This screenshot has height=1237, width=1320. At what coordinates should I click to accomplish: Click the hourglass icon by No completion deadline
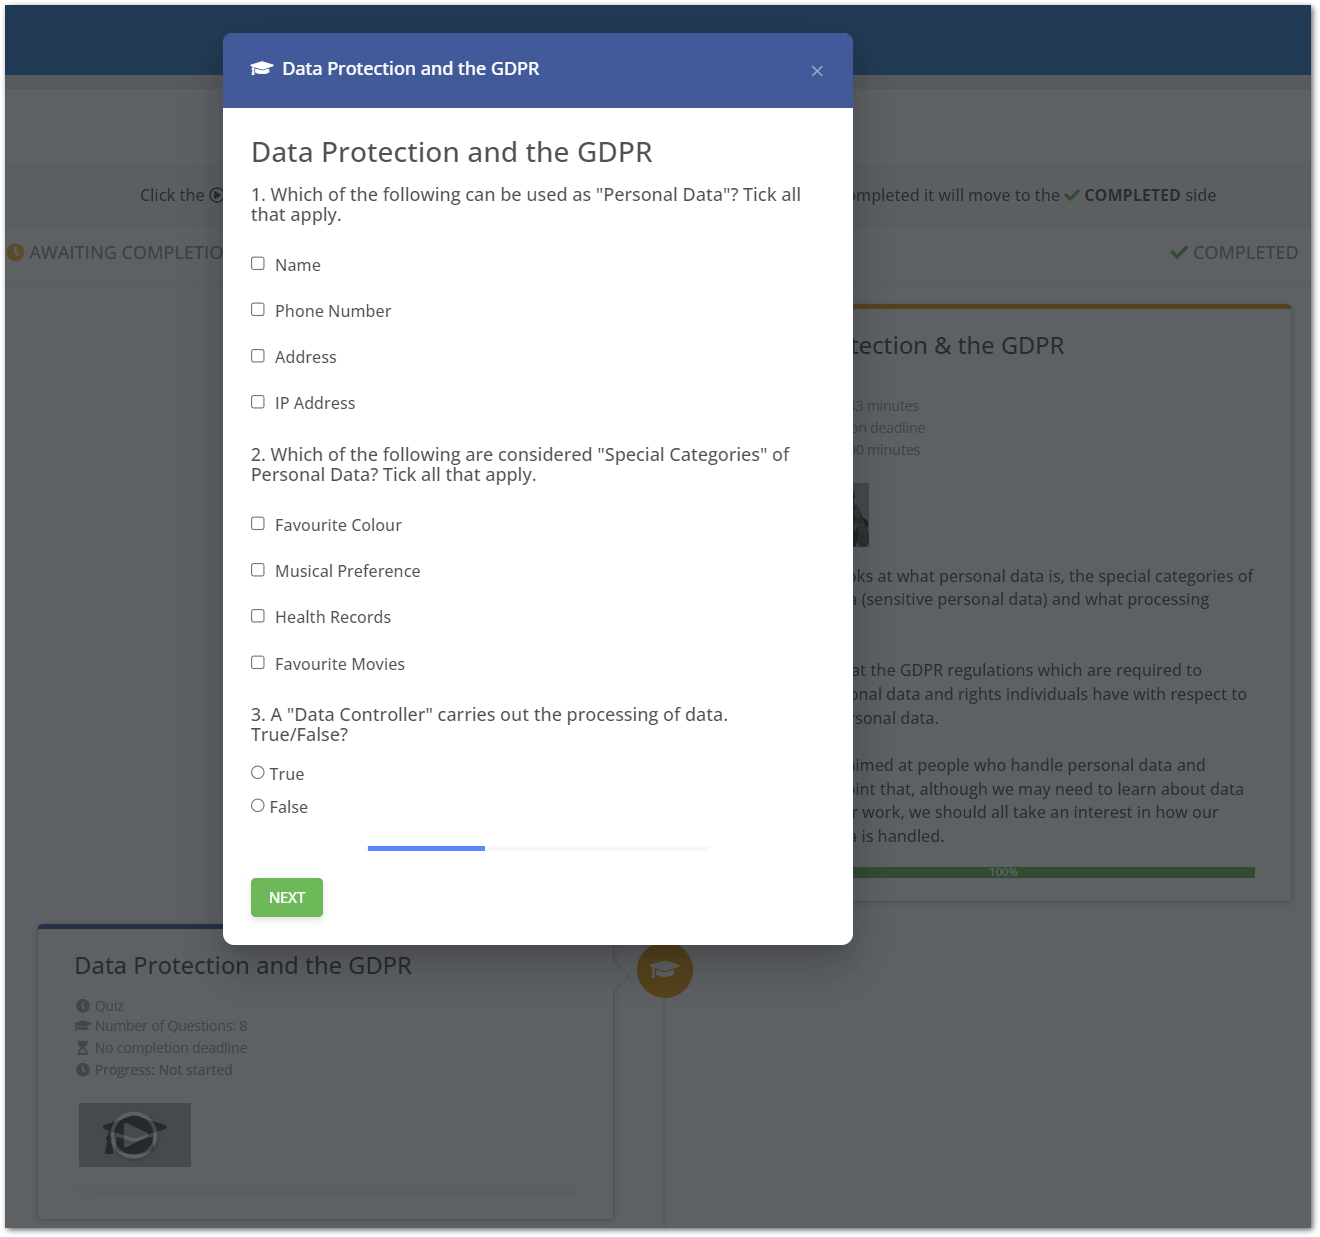(x=82, y=1048)
